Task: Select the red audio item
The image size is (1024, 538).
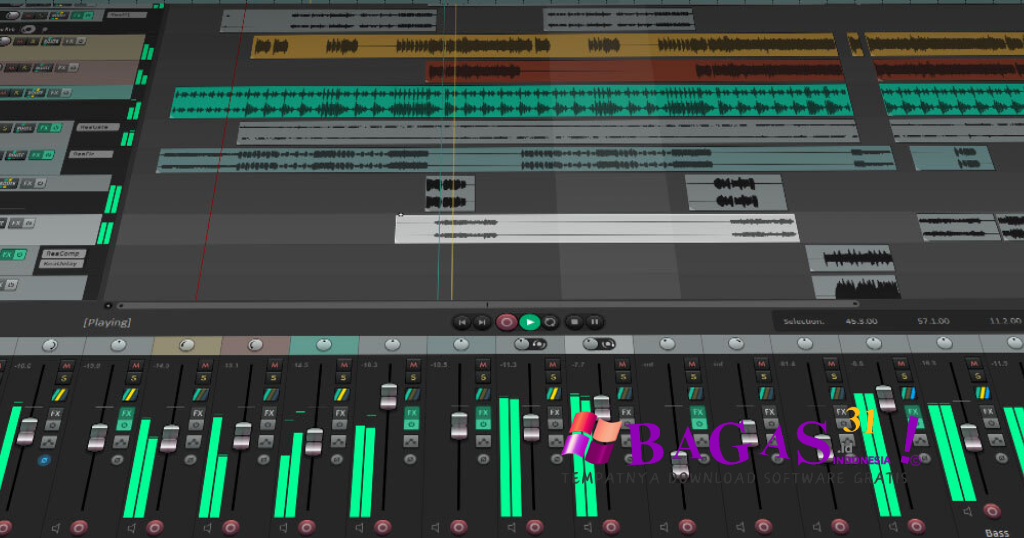Action: pyautogui.click(x=635, y=71)
